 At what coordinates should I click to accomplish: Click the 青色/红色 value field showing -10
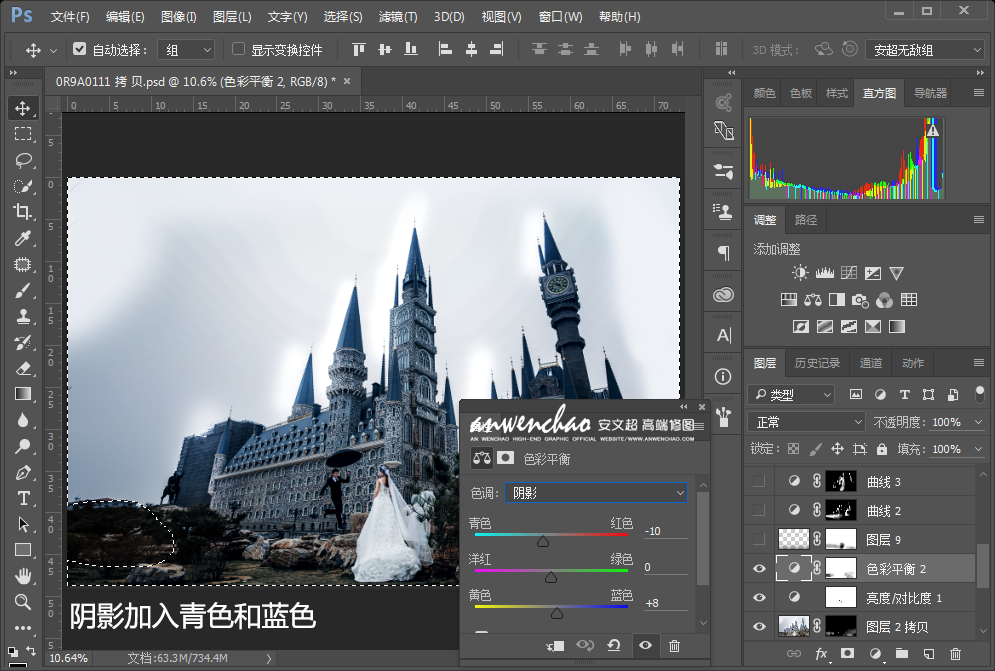point(665,531)
